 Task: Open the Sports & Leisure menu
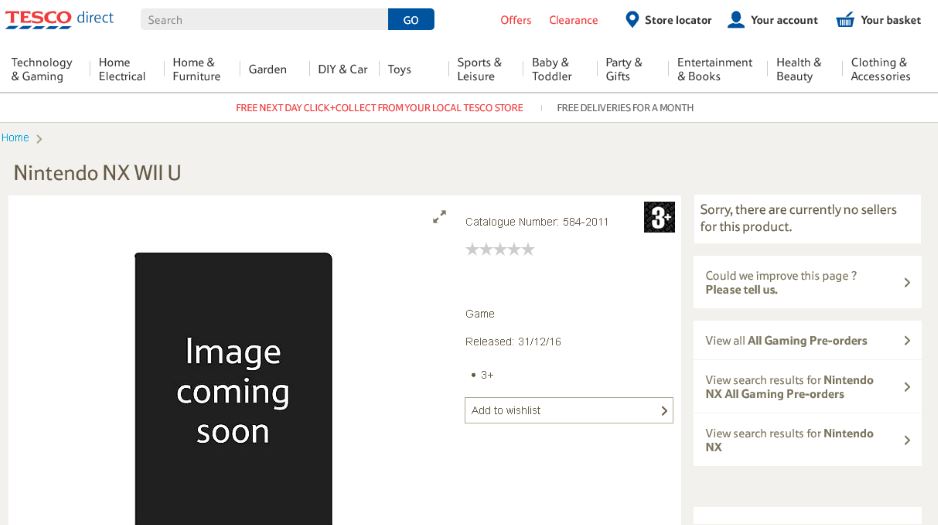point(479,69)
